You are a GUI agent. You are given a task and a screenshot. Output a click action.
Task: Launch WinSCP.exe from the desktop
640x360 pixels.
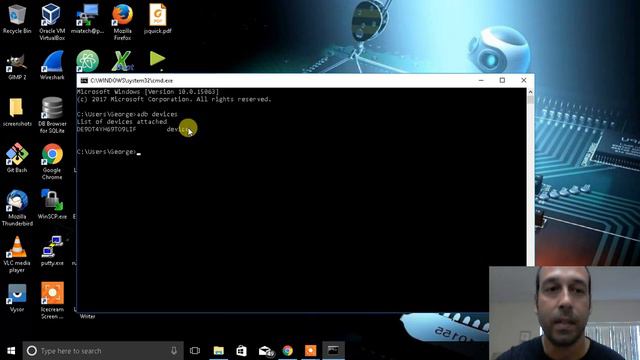[52, 204]
